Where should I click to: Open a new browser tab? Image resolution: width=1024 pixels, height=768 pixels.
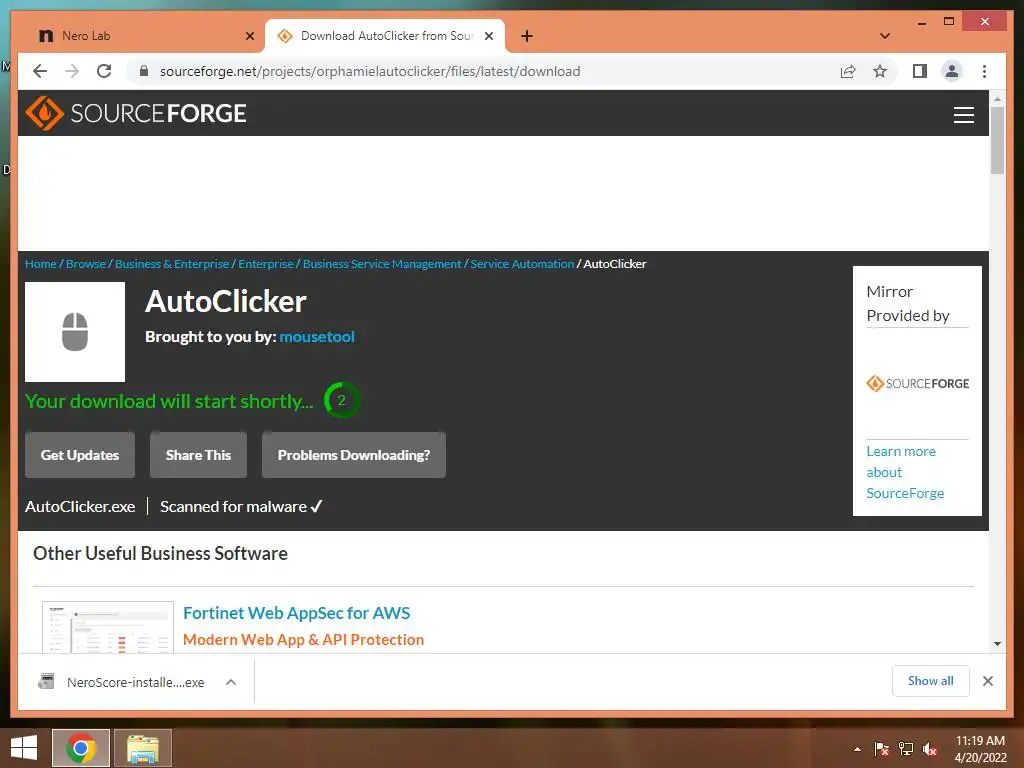527,36
